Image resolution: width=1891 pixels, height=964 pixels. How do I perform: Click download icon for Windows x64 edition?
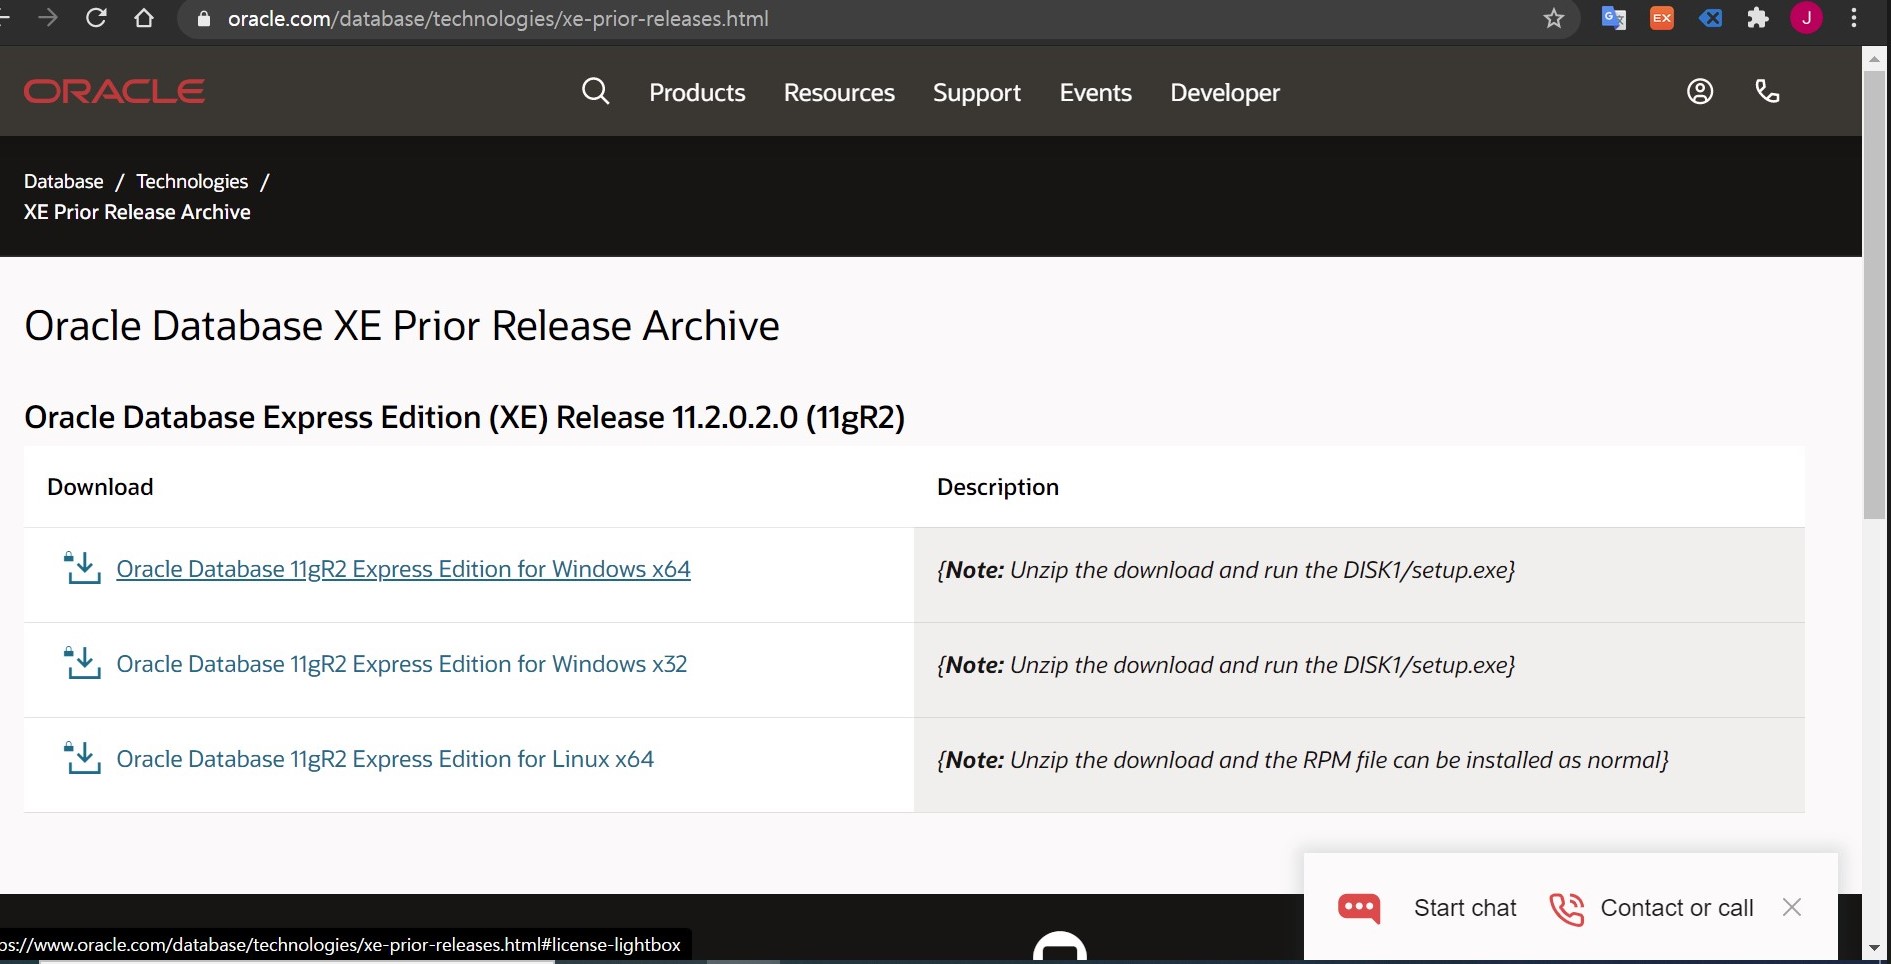[82, 568]
